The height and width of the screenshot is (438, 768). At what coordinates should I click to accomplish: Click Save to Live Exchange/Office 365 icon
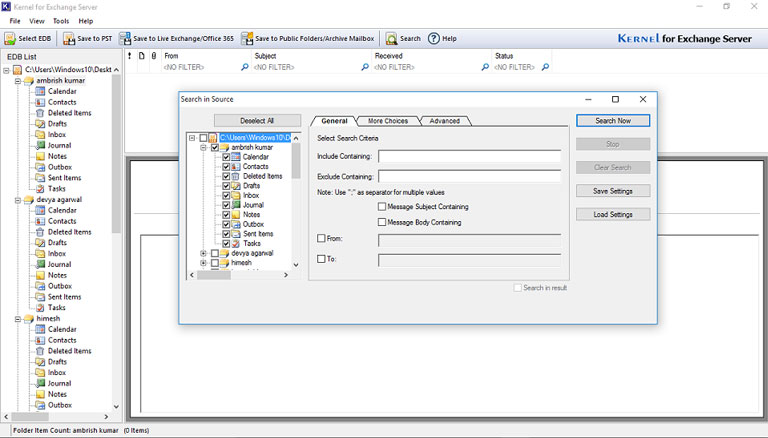125,39
